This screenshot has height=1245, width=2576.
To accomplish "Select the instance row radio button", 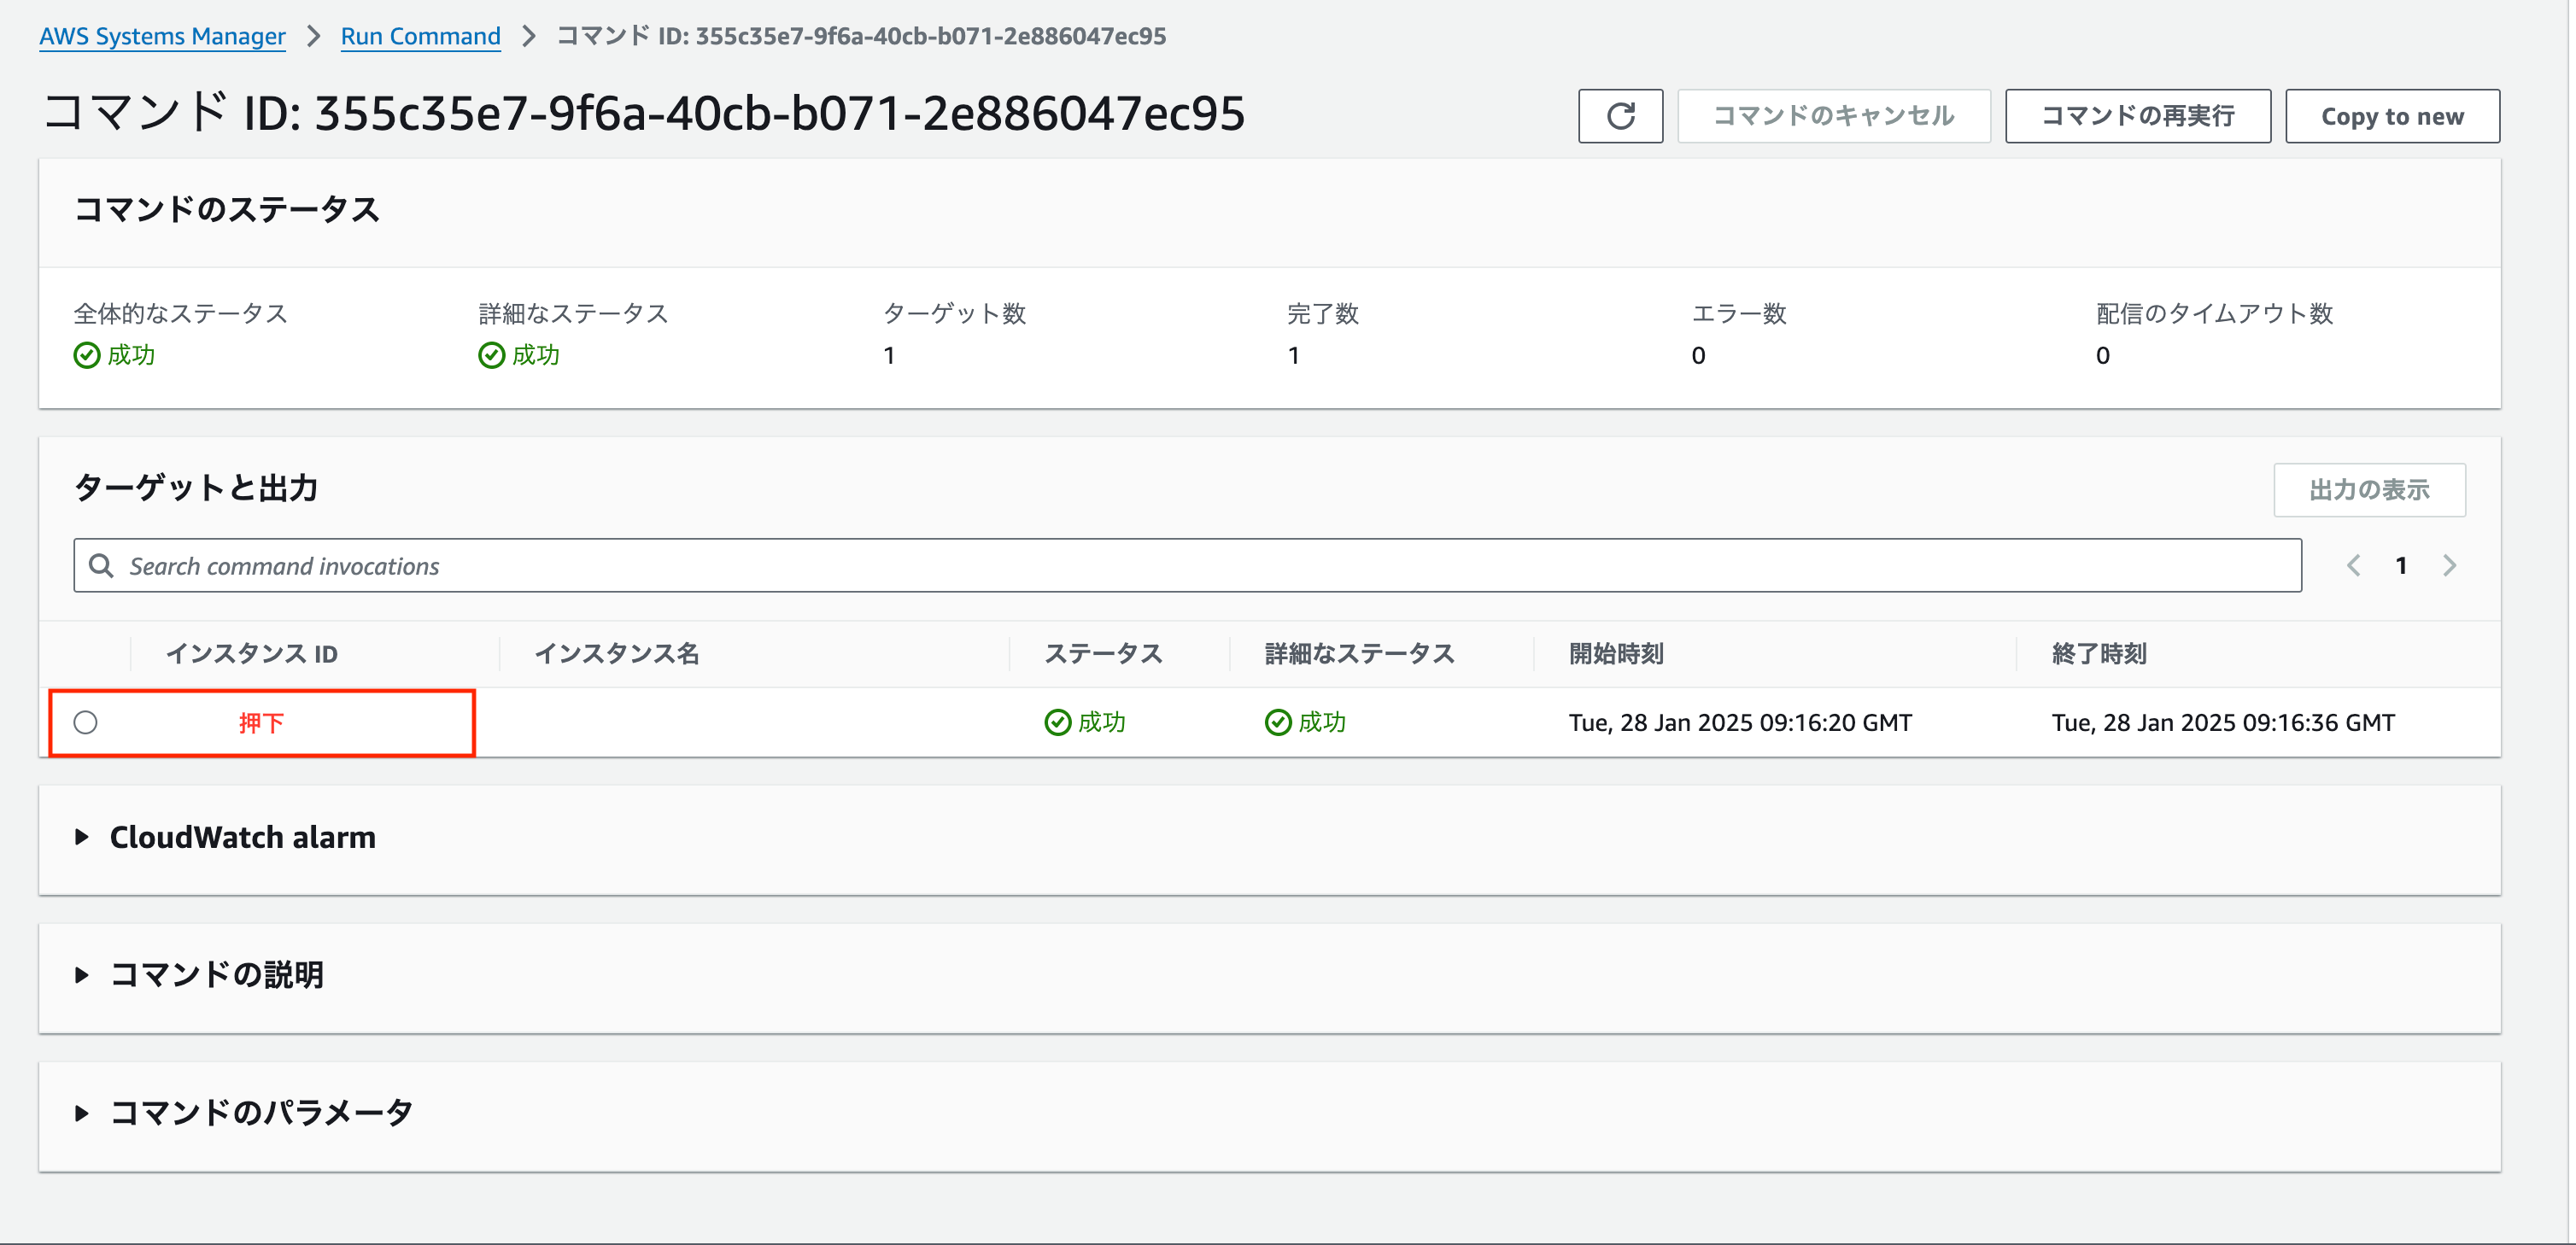I will (86, 722).
